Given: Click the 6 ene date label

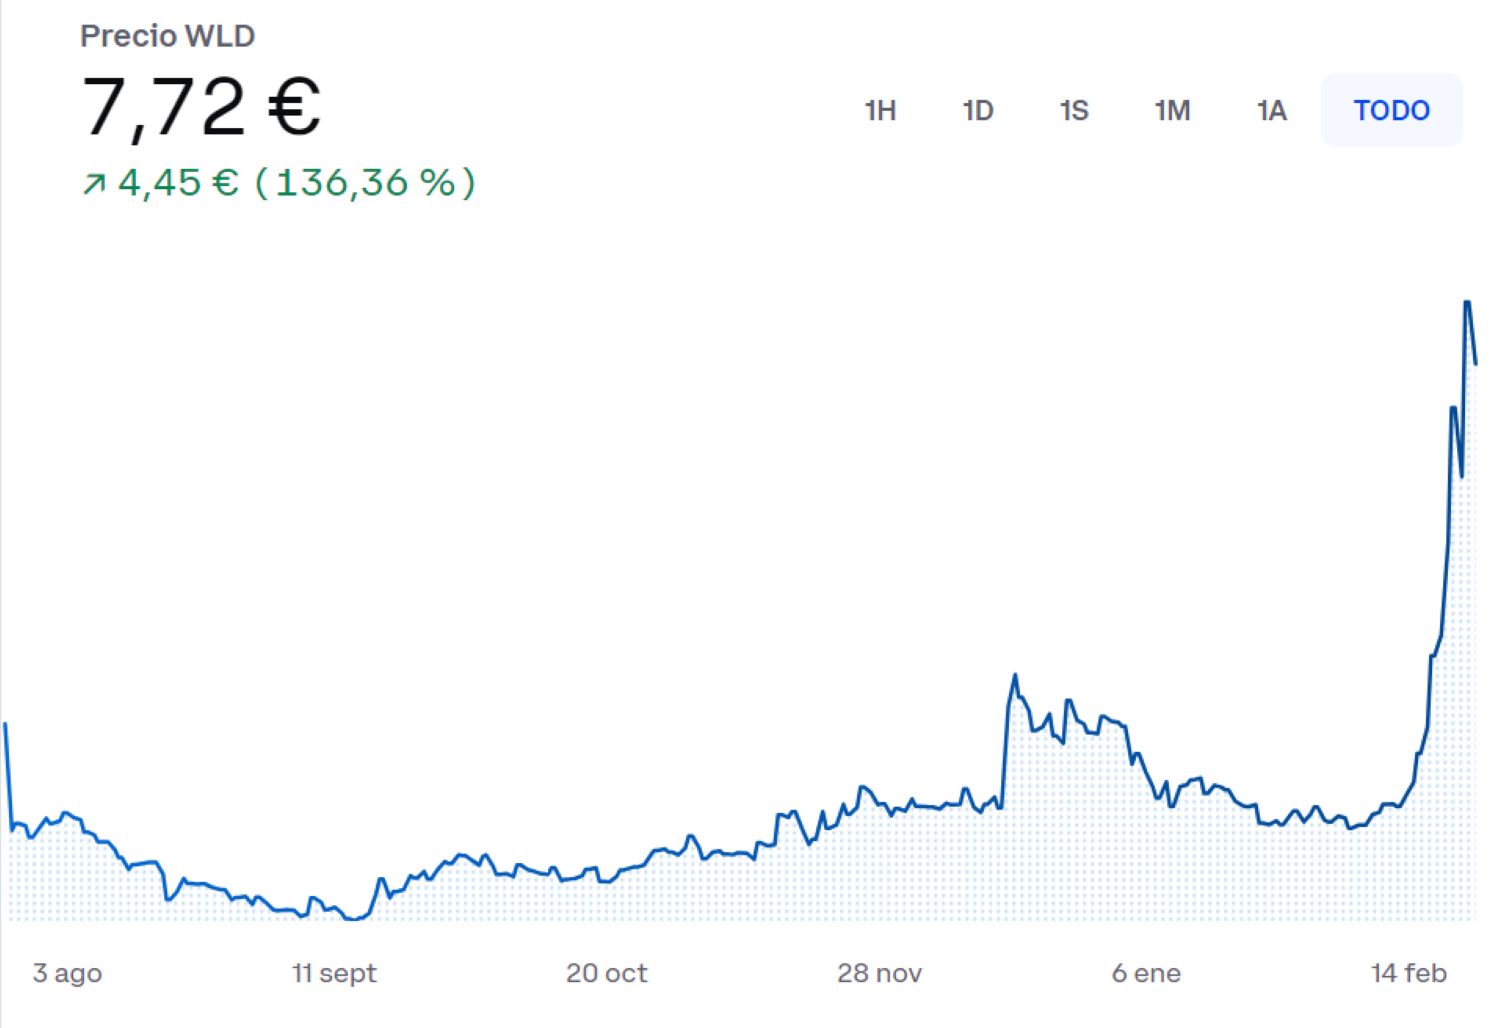Looking at the screenshot, I should pyautogui.click(x=1146, y=973).
